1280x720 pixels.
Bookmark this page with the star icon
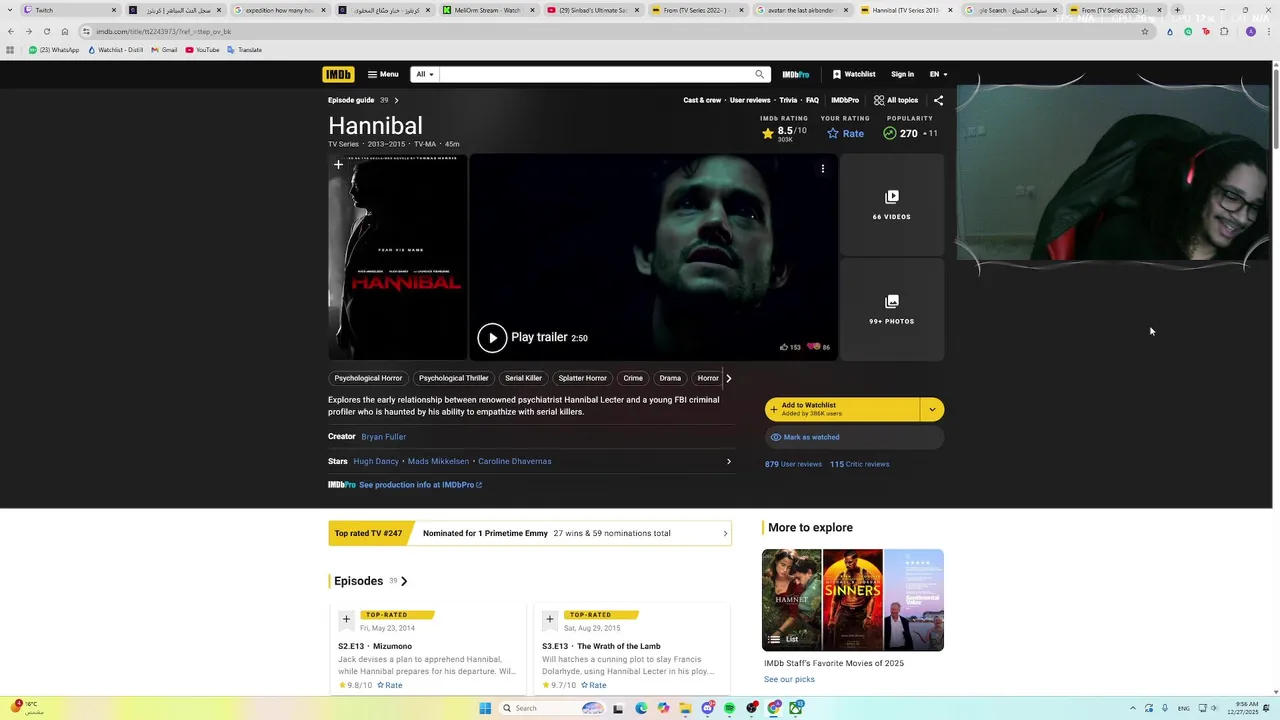pyautogui.click(x=1145, y=31)
